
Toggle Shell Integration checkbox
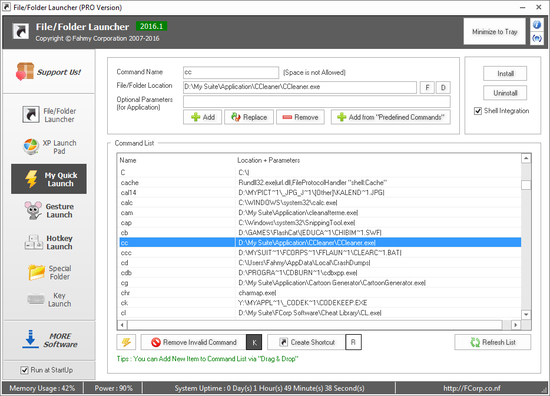tap(478, 111)
